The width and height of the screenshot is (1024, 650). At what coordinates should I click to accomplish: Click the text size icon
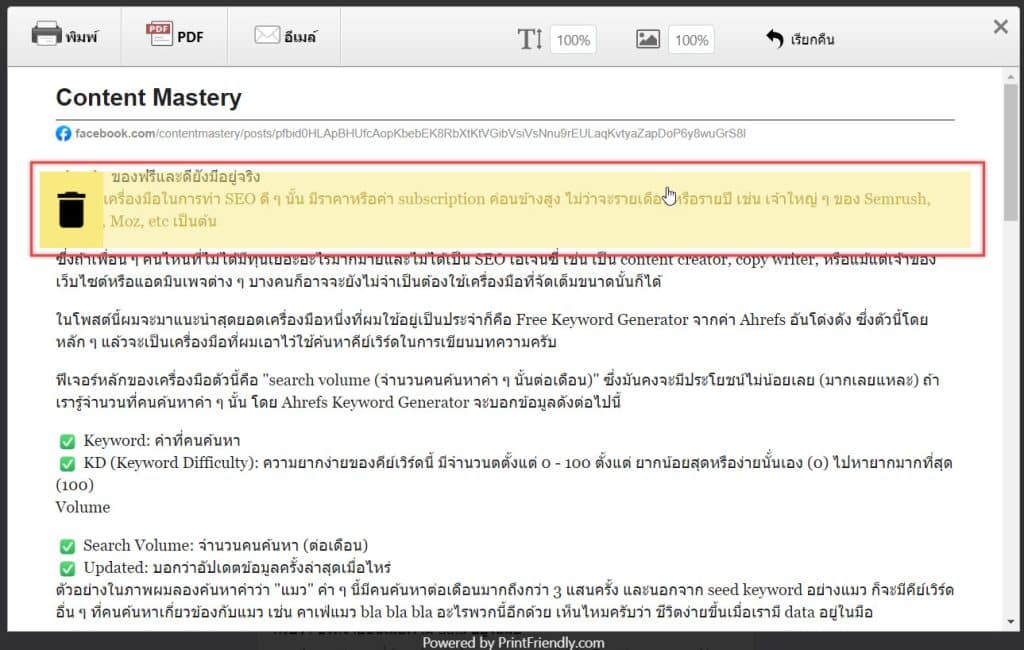pos(530,39)
